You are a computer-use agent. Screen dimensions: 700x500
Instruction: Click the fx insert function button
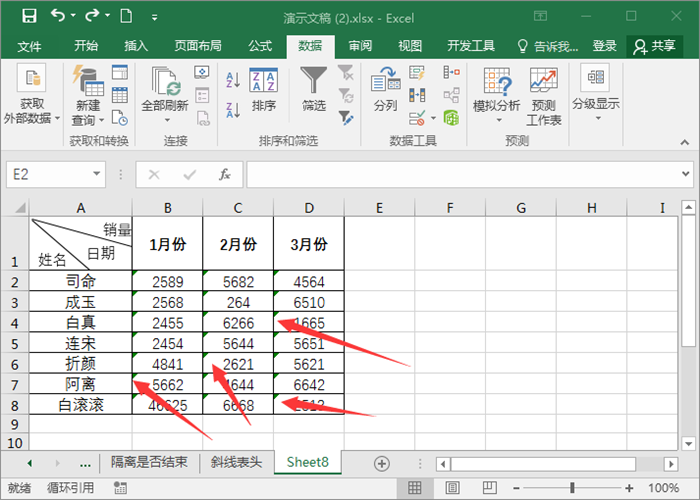[x=224, y=175]
